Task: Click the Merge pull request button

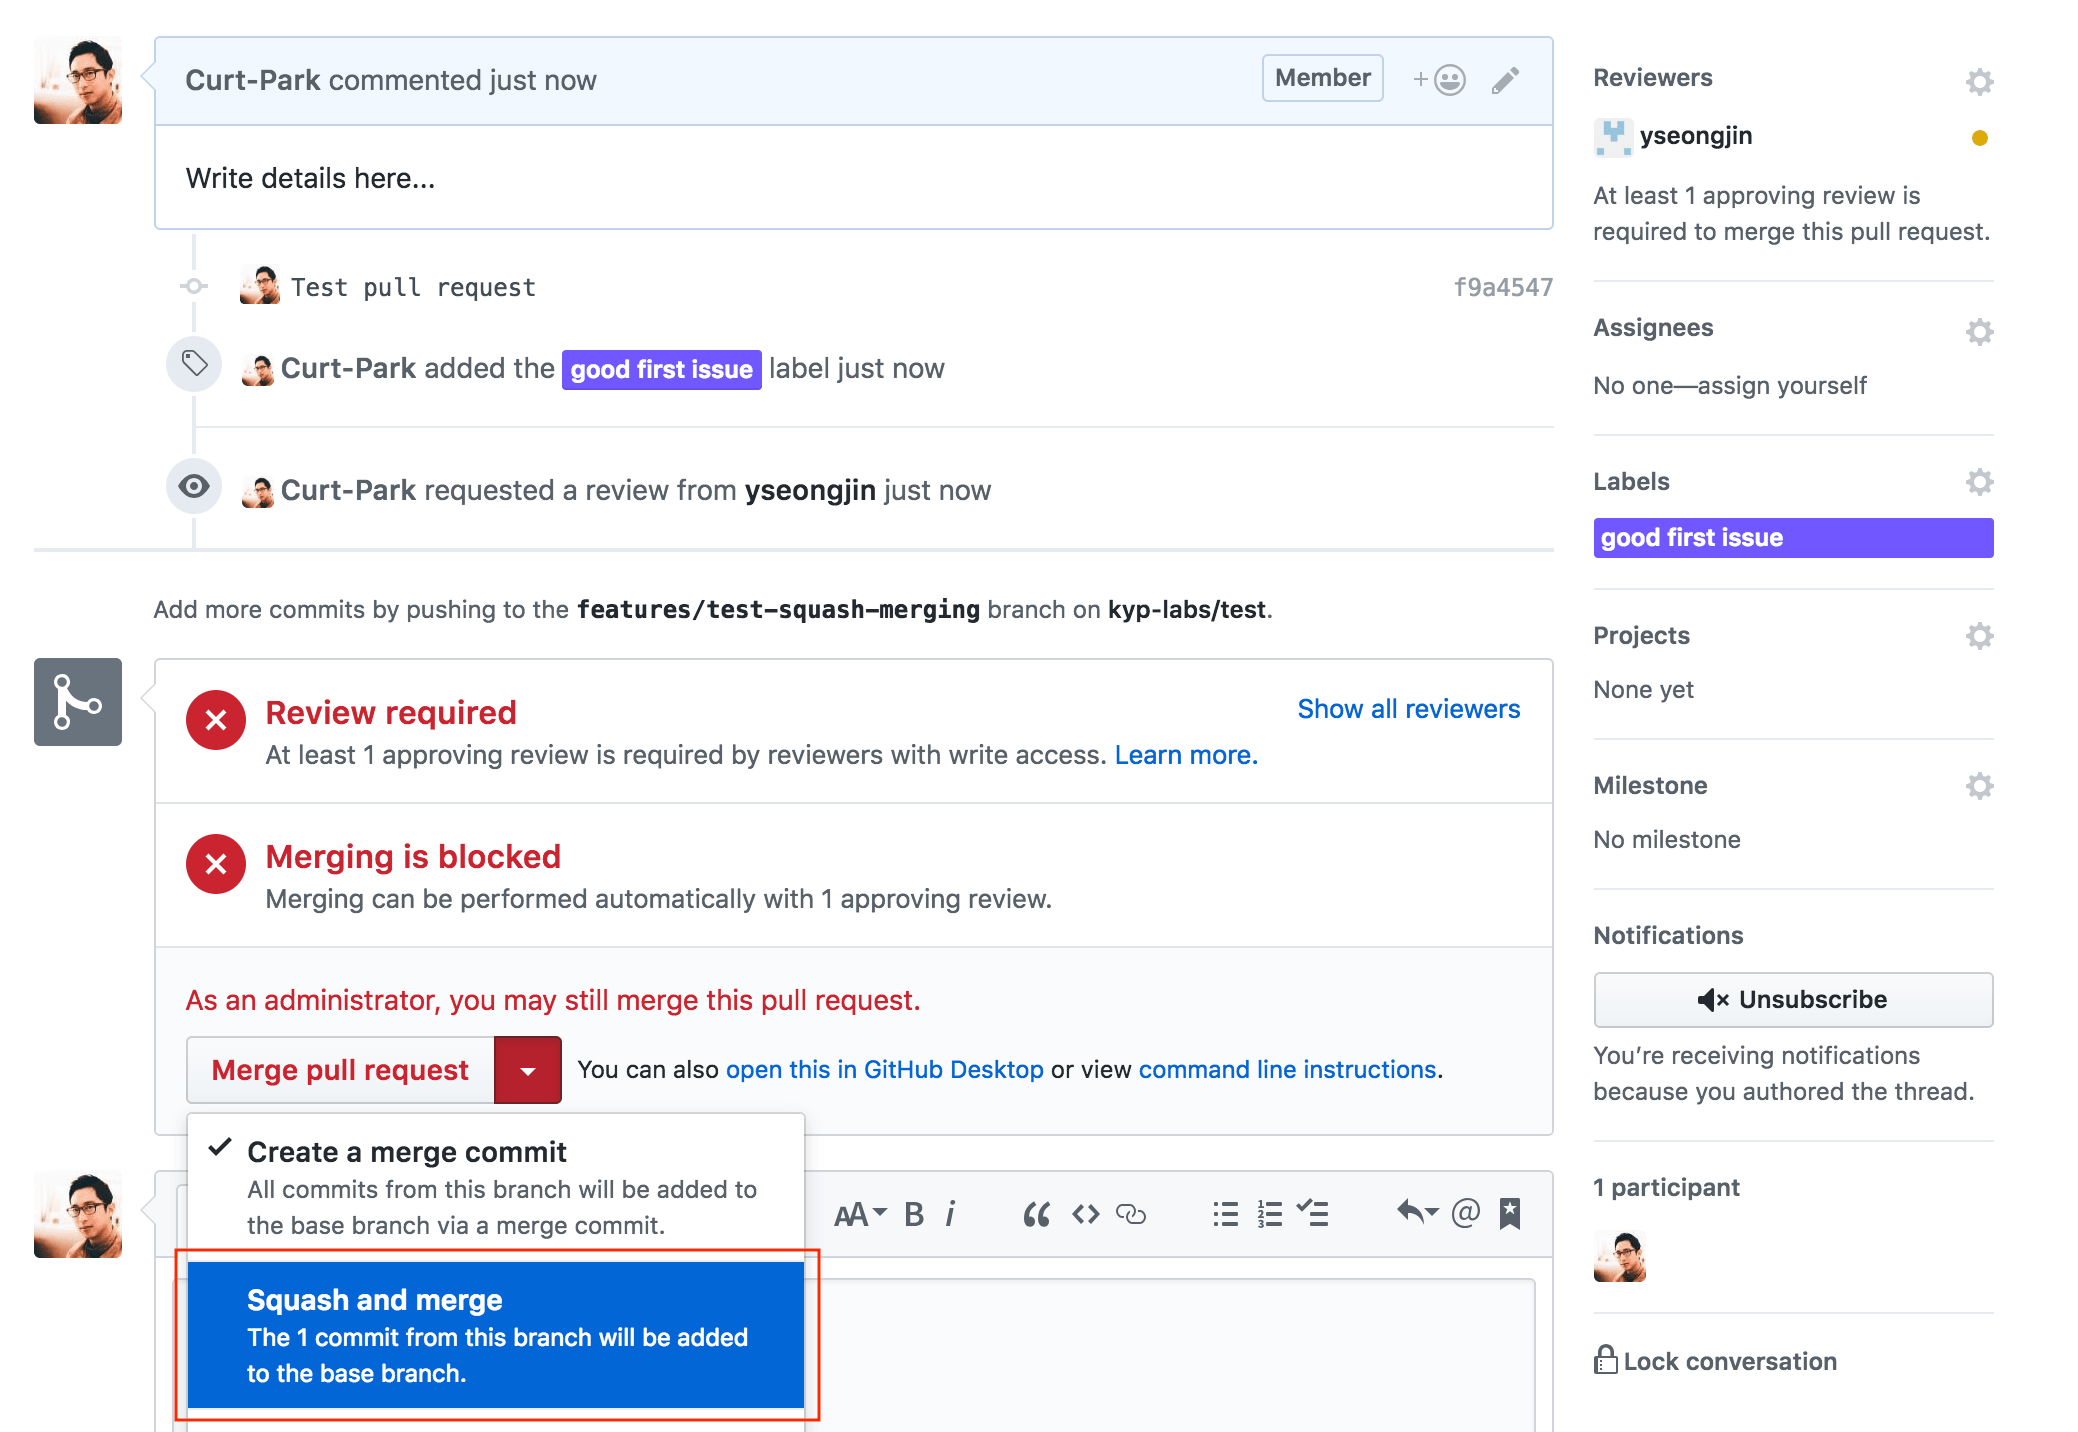Action: click(x=340, y=1070)
